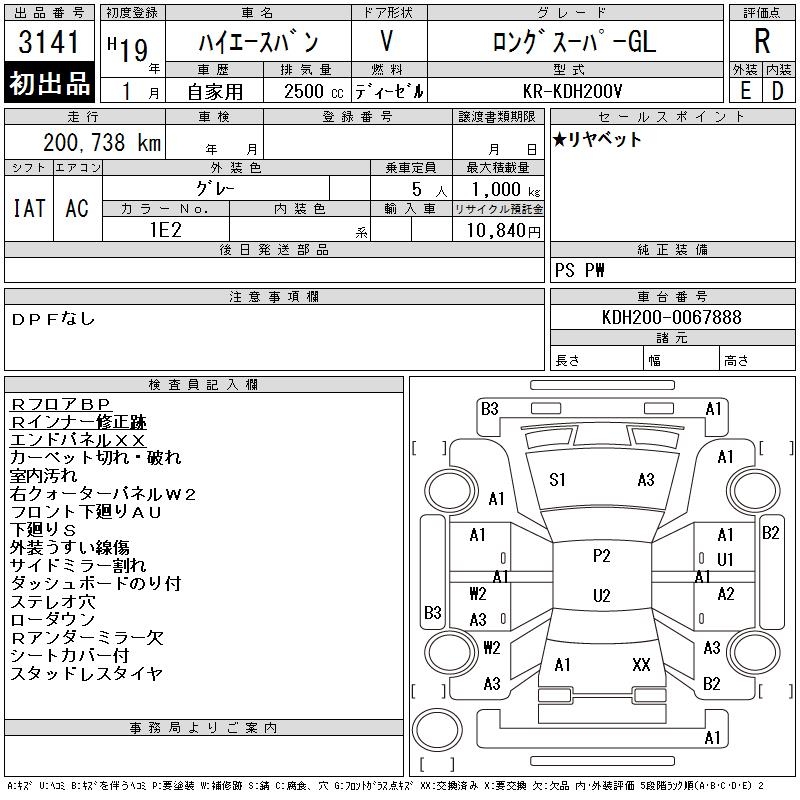Select the interior rating D

pyautogui.click(x=778, y=91)
